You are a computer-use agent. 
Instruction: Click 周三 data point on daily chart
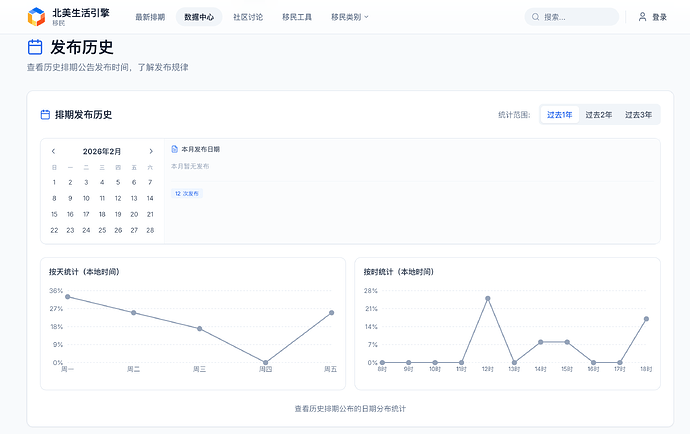(x=199, y=329)
